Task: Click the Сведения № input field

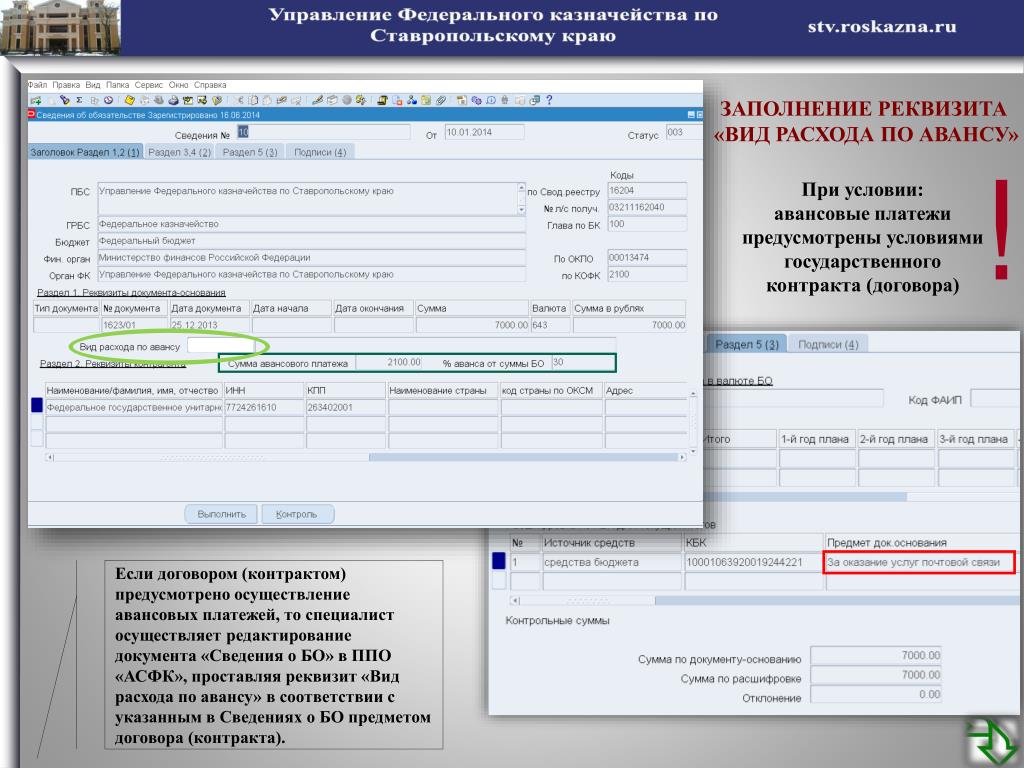Action: pos(323,132)
